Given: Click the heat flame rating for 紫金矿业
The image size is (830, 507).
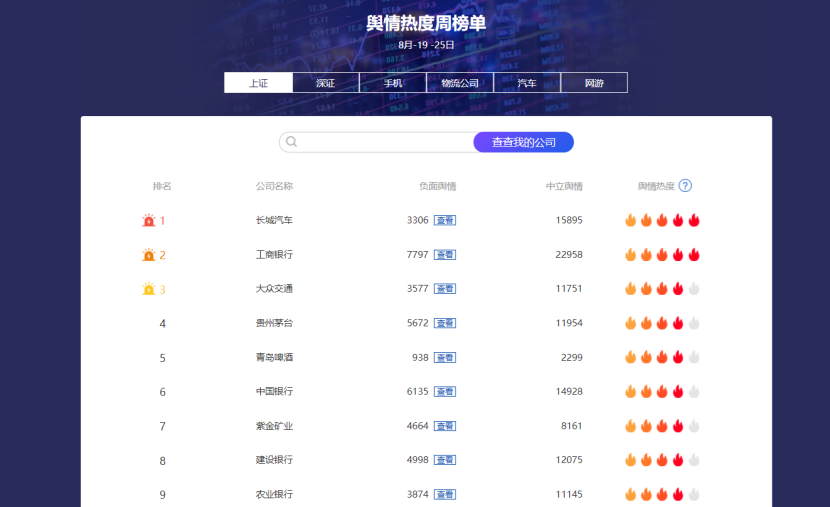Looking at the screenshot, I should pyautogui.click(x=662, y=425).
